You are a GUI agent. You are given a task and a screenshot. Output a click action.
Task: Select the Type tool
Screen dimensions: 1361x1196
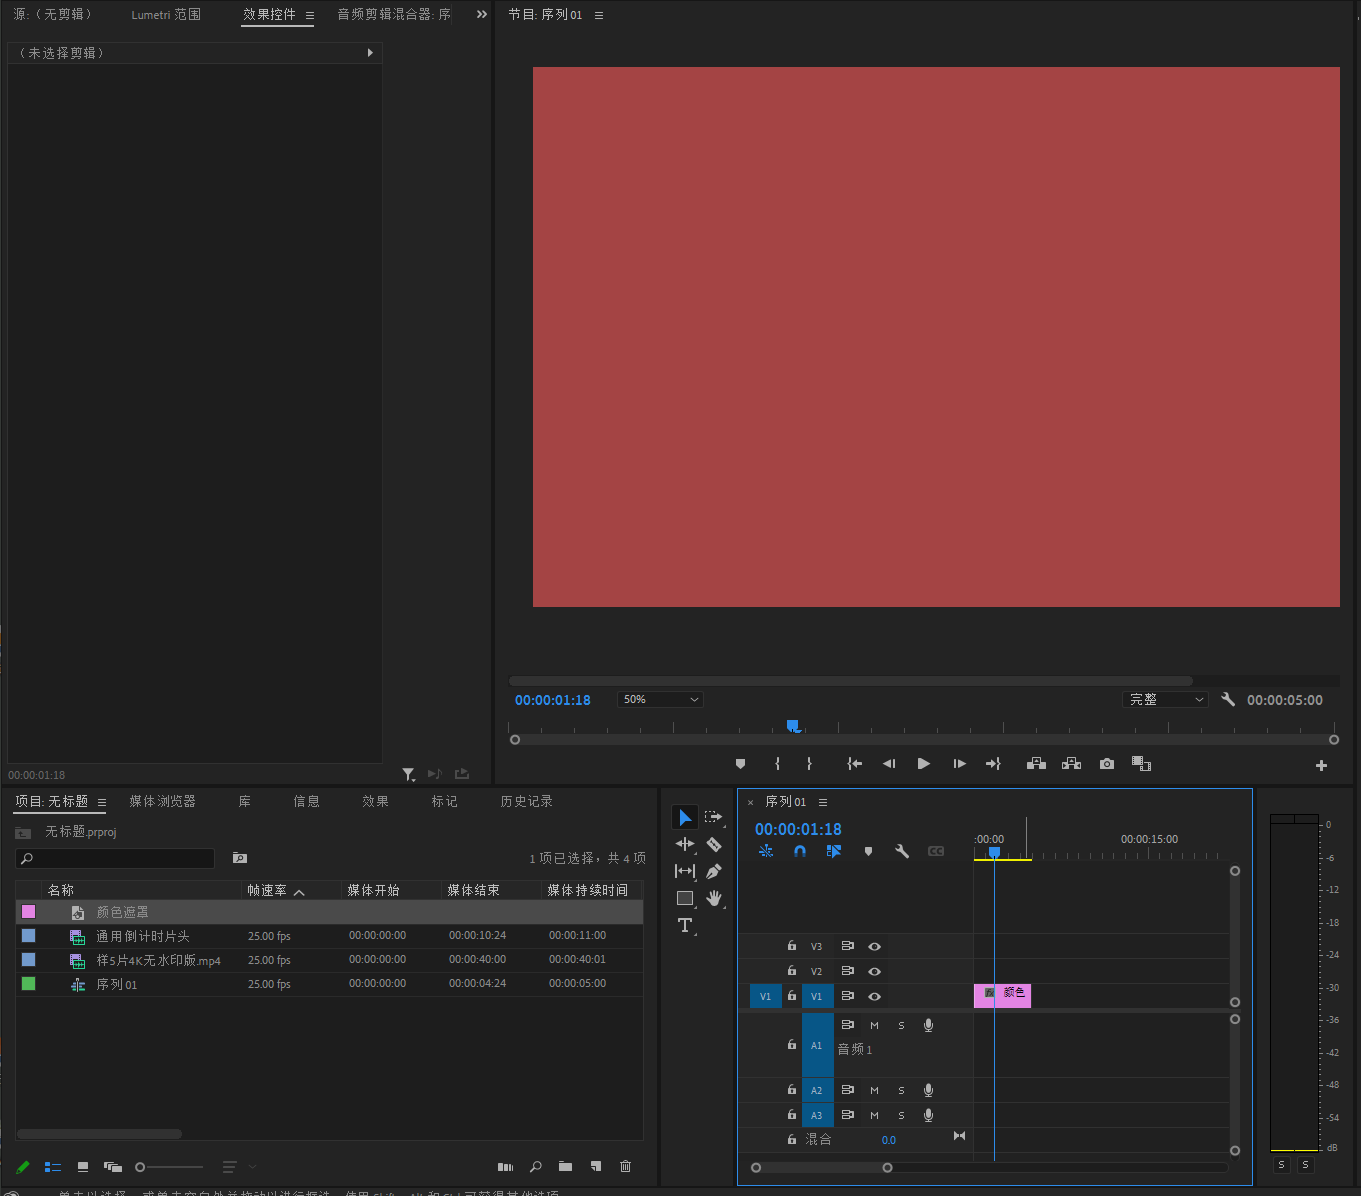coord(685,925)
